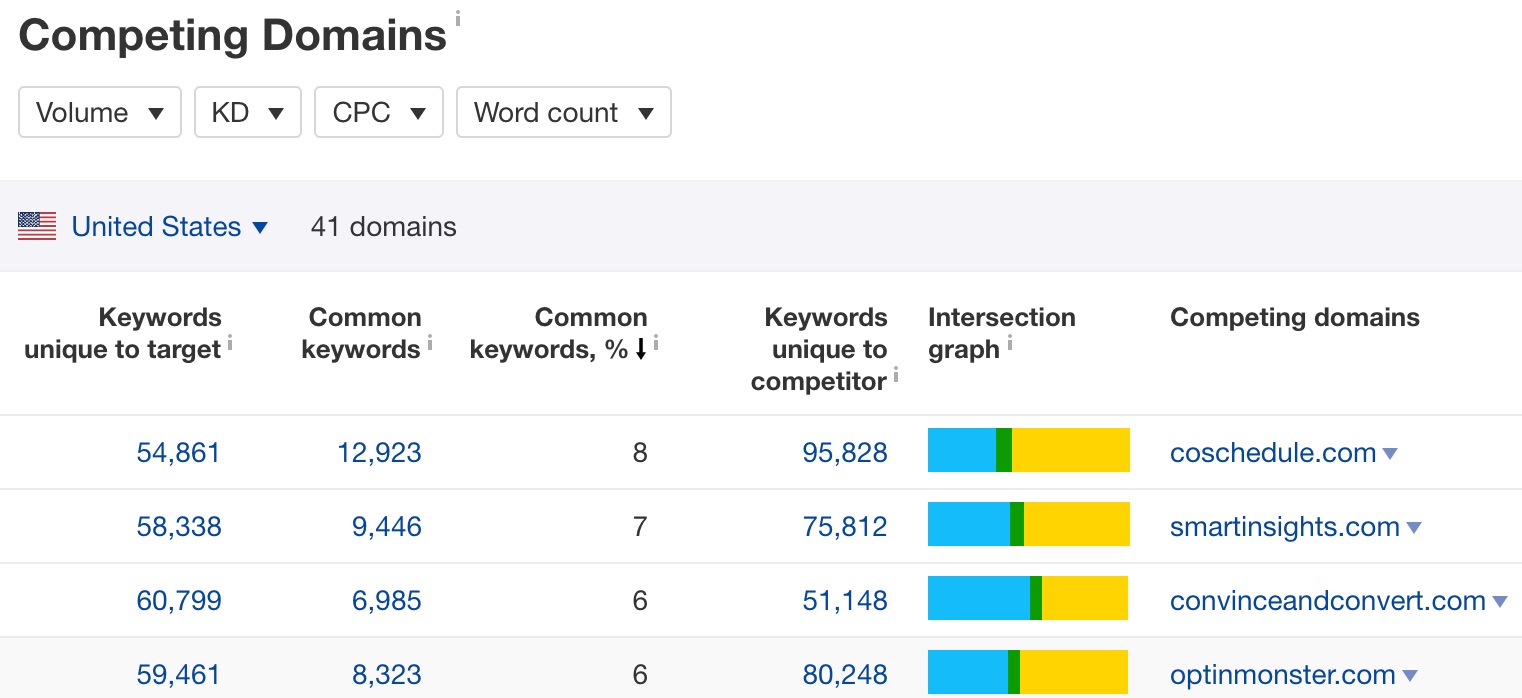Open the 95,828 keywords unique to competitor link

[845, 452]
